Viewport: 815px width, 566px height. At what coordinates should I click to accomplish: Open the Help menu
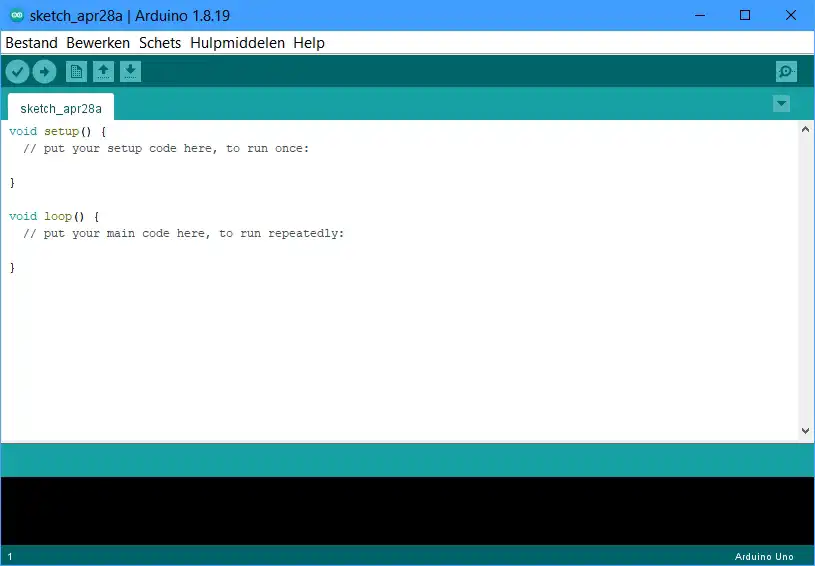pyautogui.click(x=309, y=43)
